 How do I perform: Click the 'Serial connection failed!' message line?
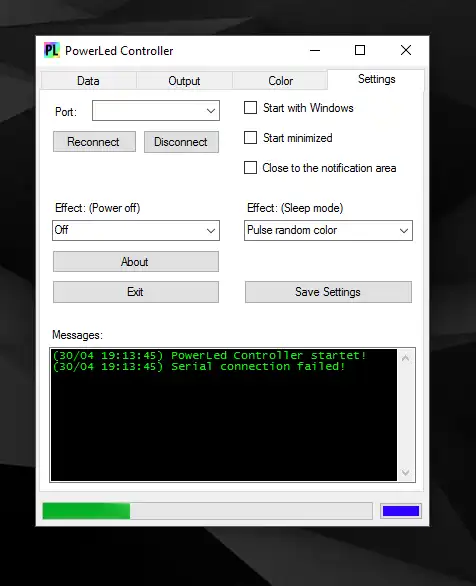pyautogui.click(x=199, y=366)
